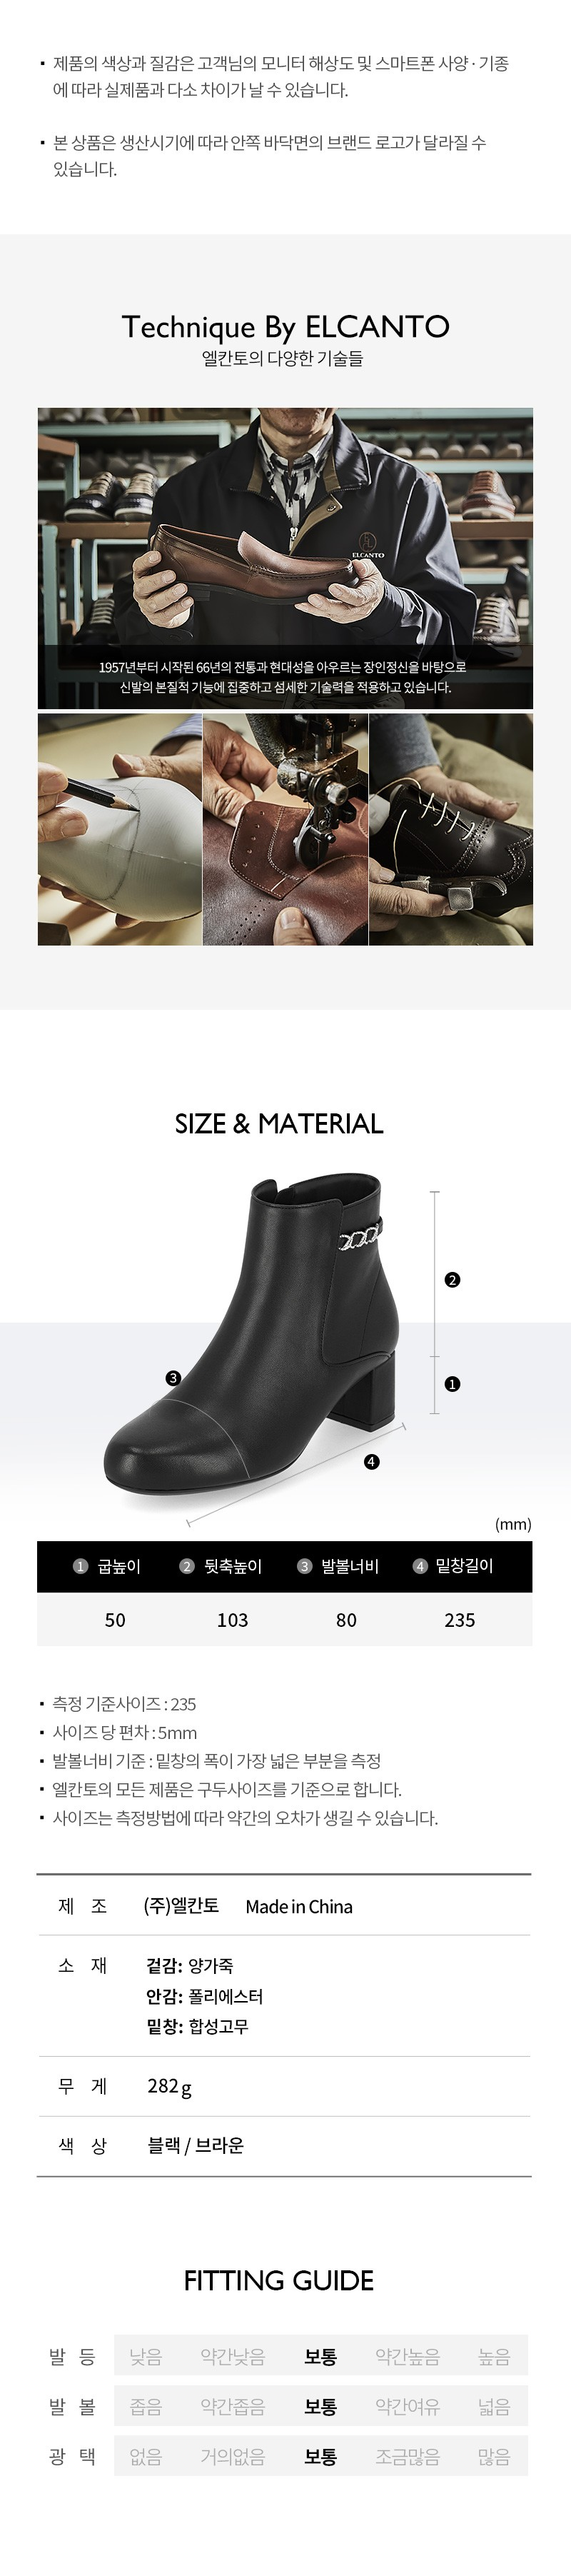This screenshot has height=2576, width=571.
Task: Open the pencil marking shoe last image
Action: (x=119, y=829)
